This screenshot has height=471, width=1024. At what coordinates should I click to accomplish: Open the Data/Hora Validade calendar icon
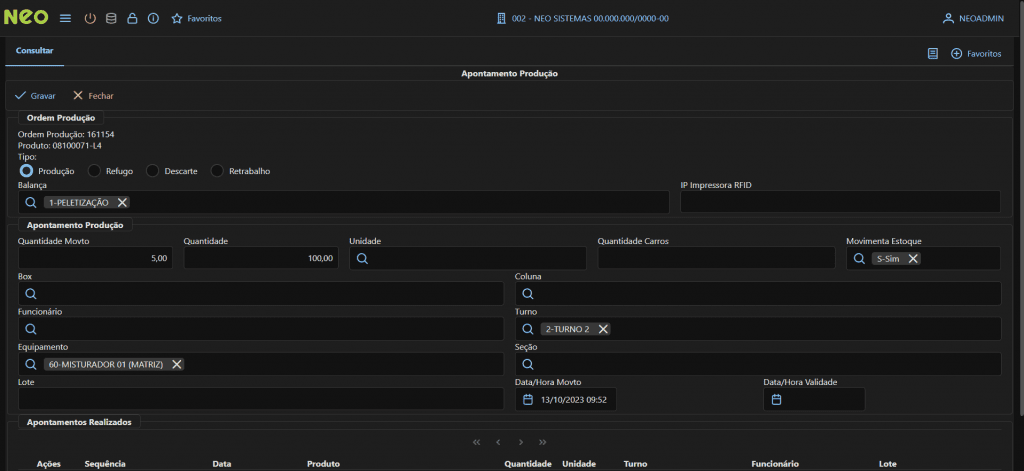tap(776, 399)
